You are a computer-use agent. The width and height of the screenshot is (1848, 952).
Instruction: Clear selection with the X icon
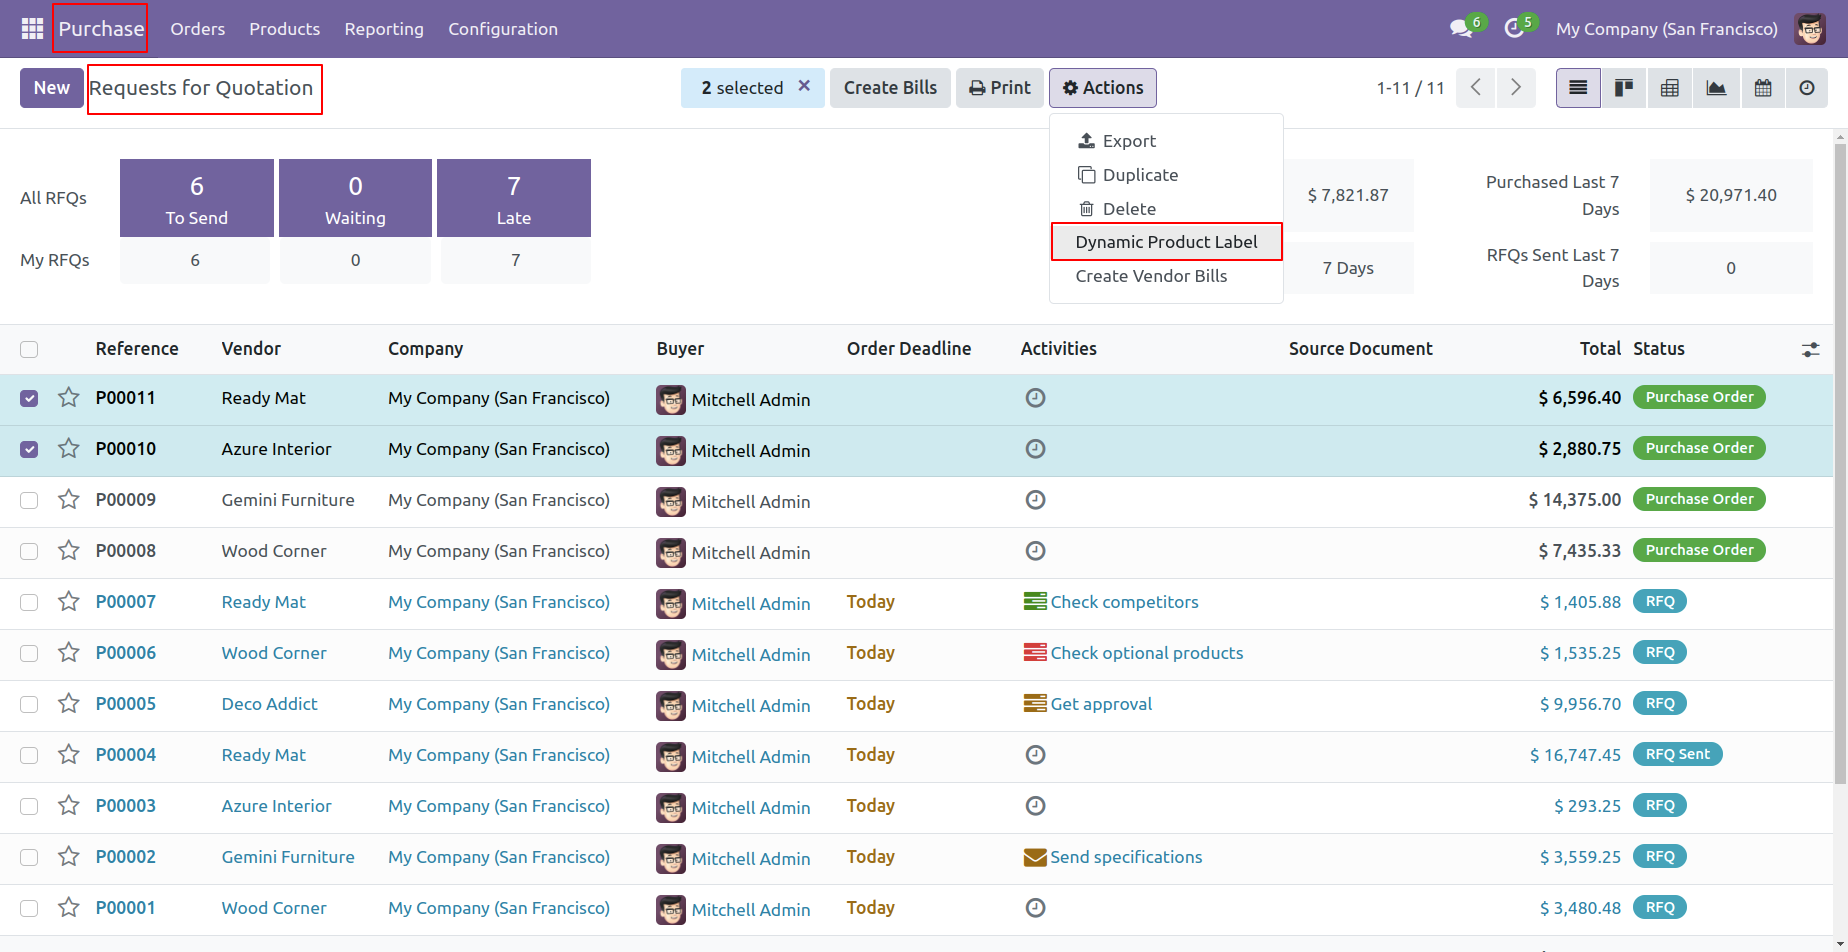[804, 87]
